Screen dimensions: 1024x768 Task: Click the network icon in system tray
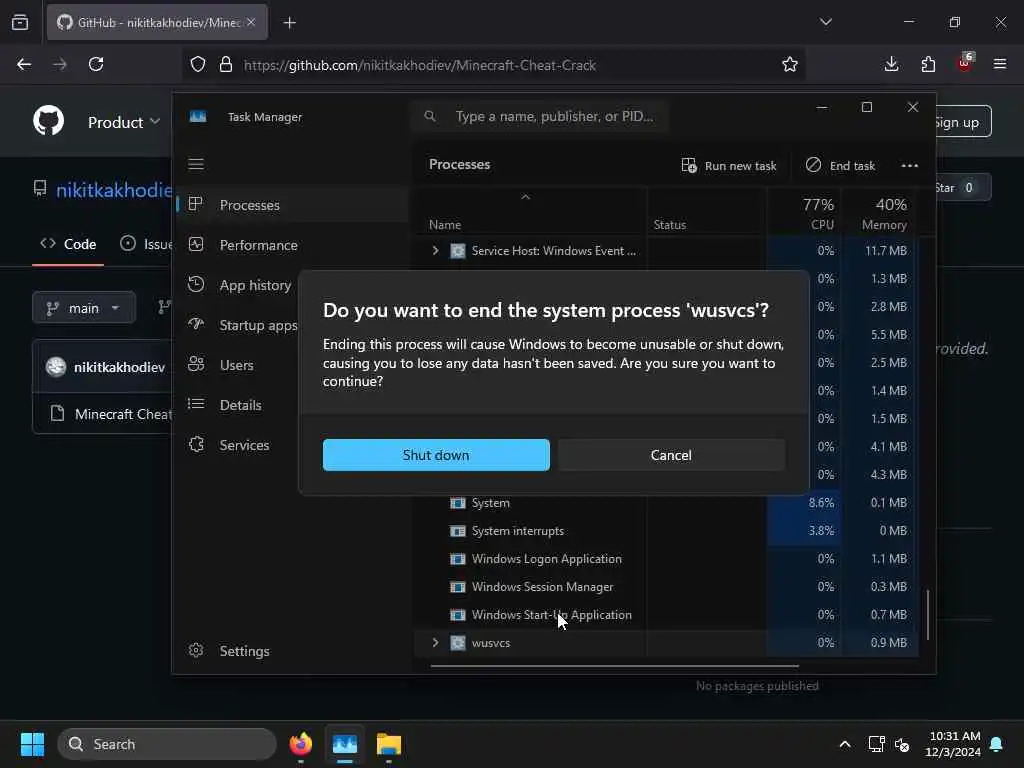click(876, 744)
